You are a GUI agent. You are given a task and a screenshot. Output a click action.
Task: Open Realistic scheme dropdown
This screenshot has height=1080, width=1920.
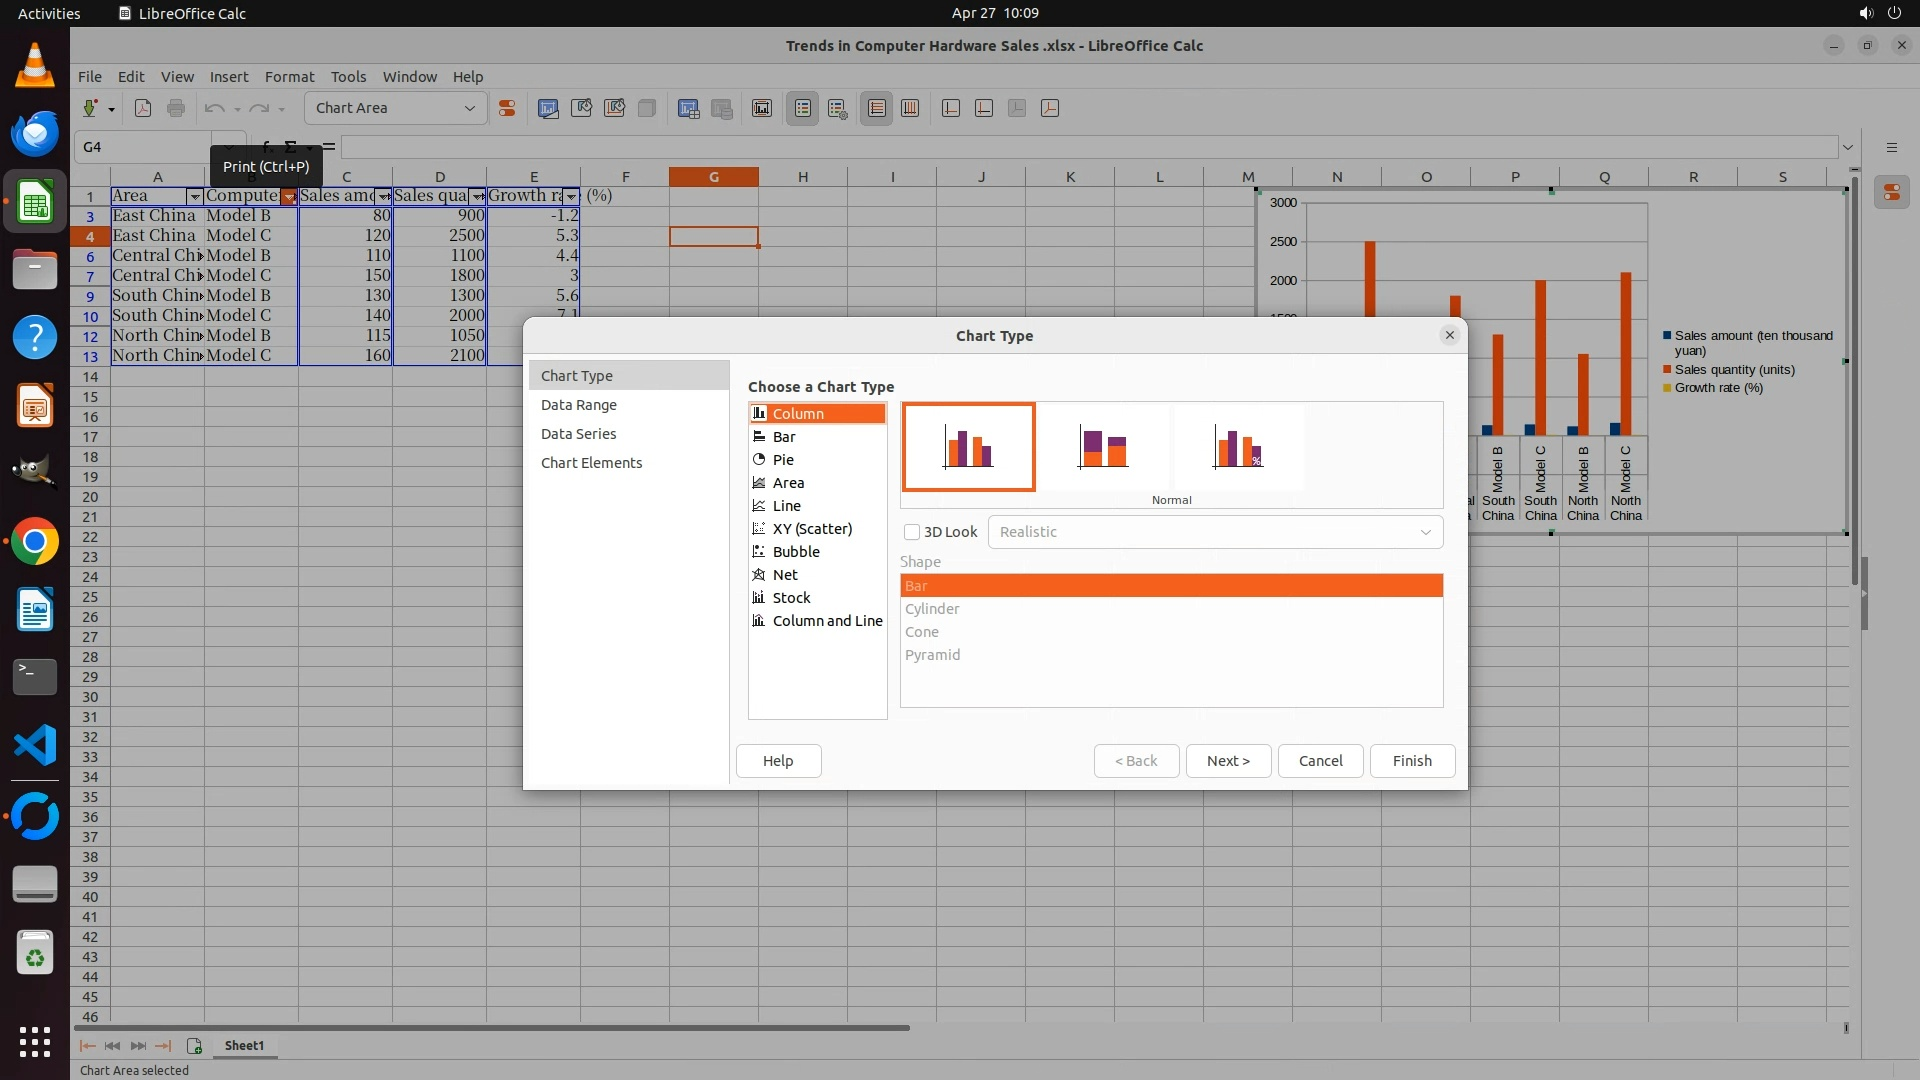pos(1215,532)
